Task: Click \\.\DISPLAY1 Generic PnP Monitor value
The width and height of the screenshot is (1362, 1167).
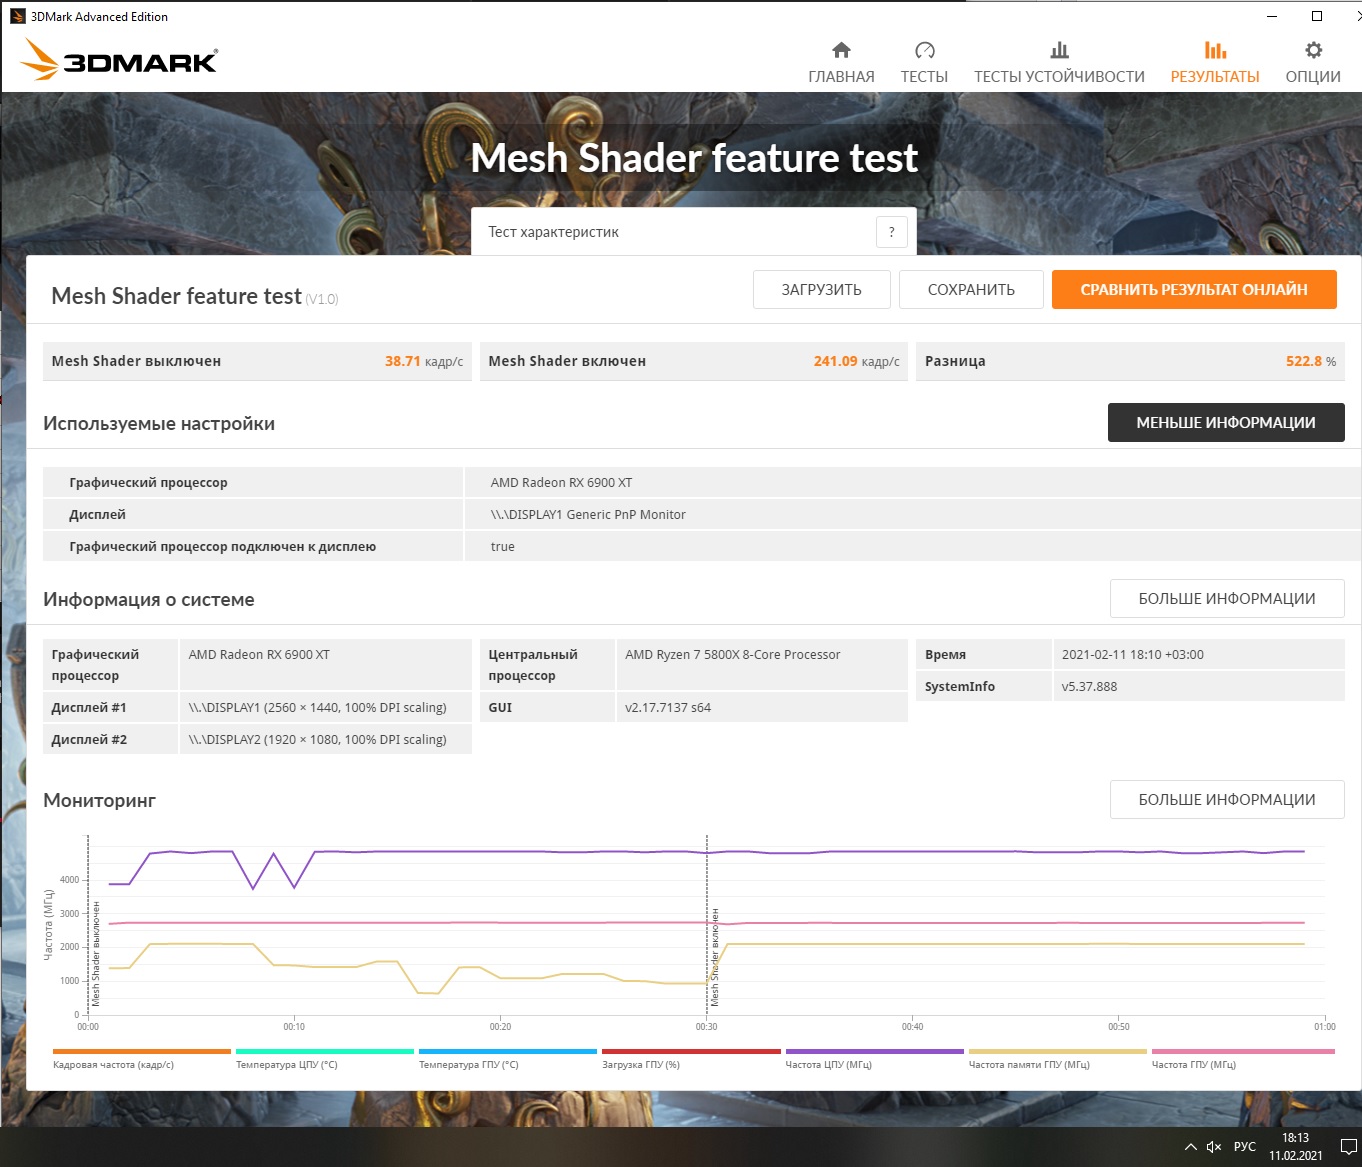Action: (x=588, y=515)
